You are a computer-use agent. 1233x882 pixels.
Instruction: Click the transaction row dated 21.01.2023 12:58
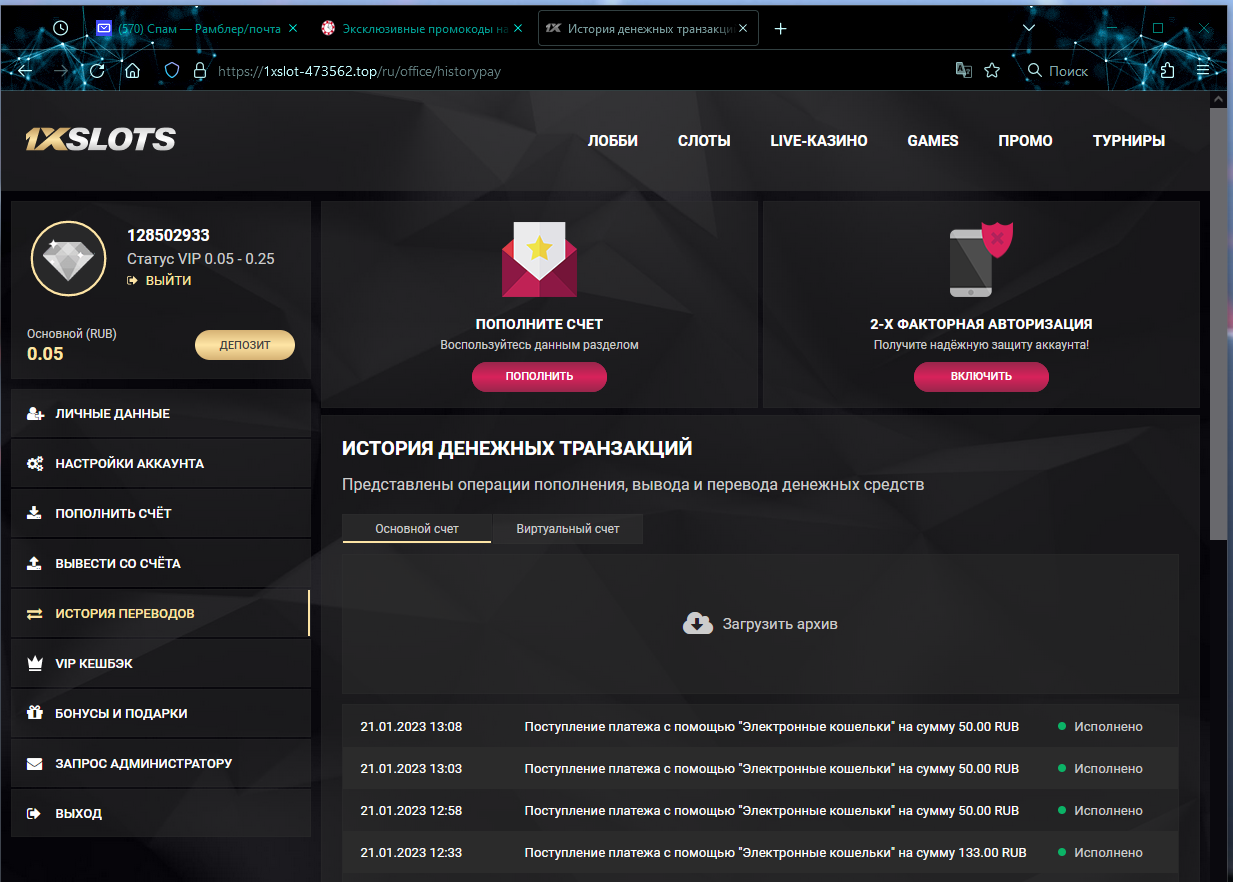[760, 811]
